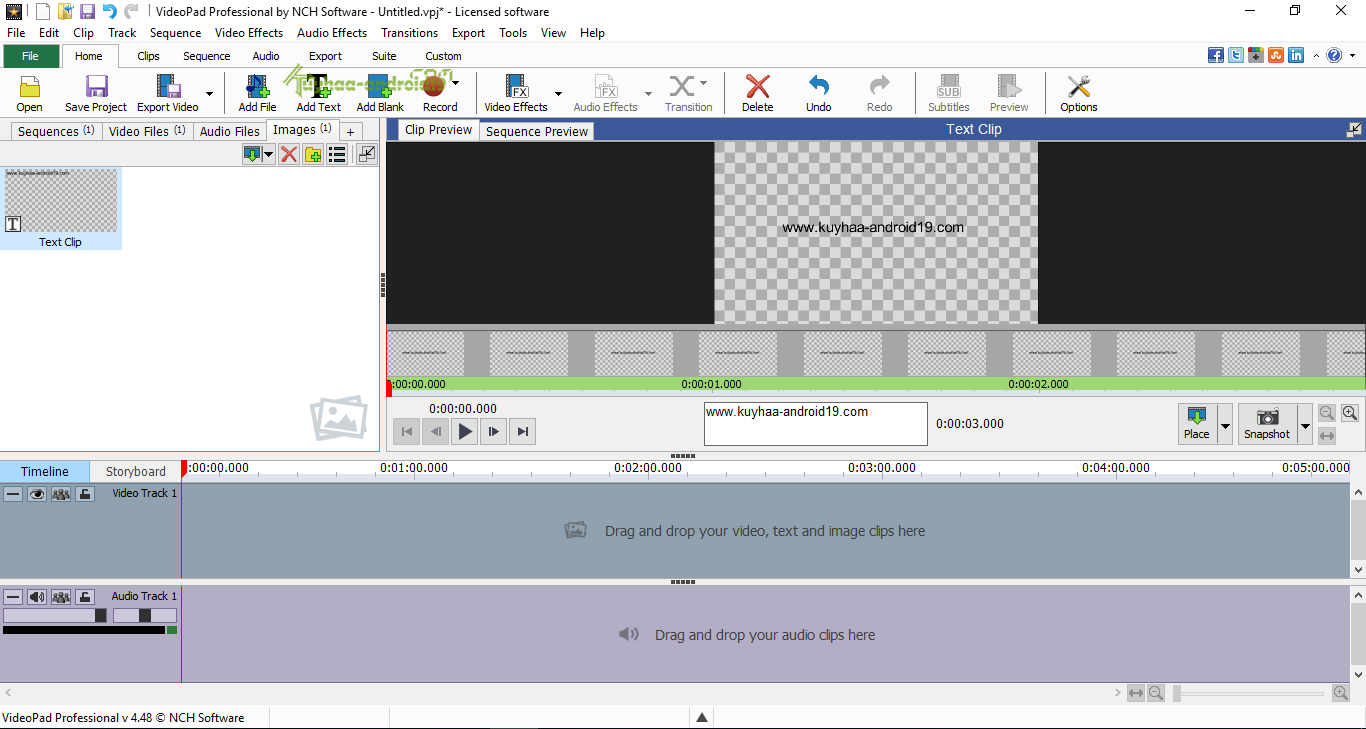Open a file with the Add File tool
Viewport: 1366px width, 729px height.
[x=257, y=93]
